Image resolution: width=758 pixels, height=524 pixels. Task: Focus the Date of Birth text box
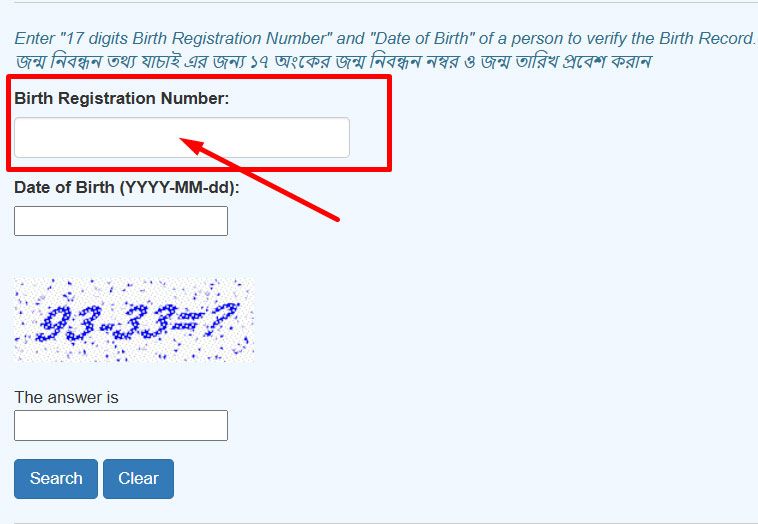click(x=120, y=221)
